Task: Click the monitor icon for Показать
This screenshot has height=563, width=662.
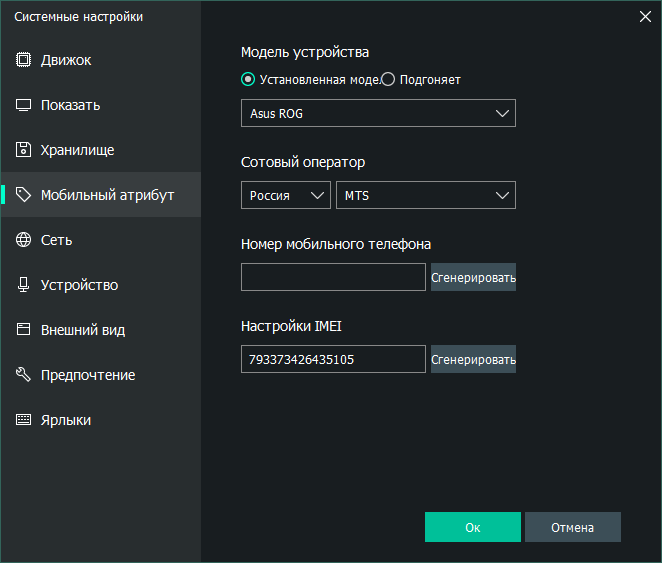Action: 23,105
